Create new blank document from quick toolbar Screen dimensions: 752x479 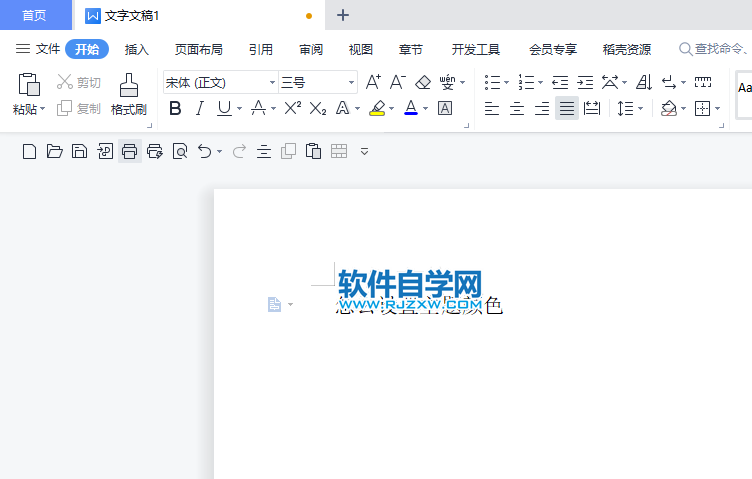[29, 152]
